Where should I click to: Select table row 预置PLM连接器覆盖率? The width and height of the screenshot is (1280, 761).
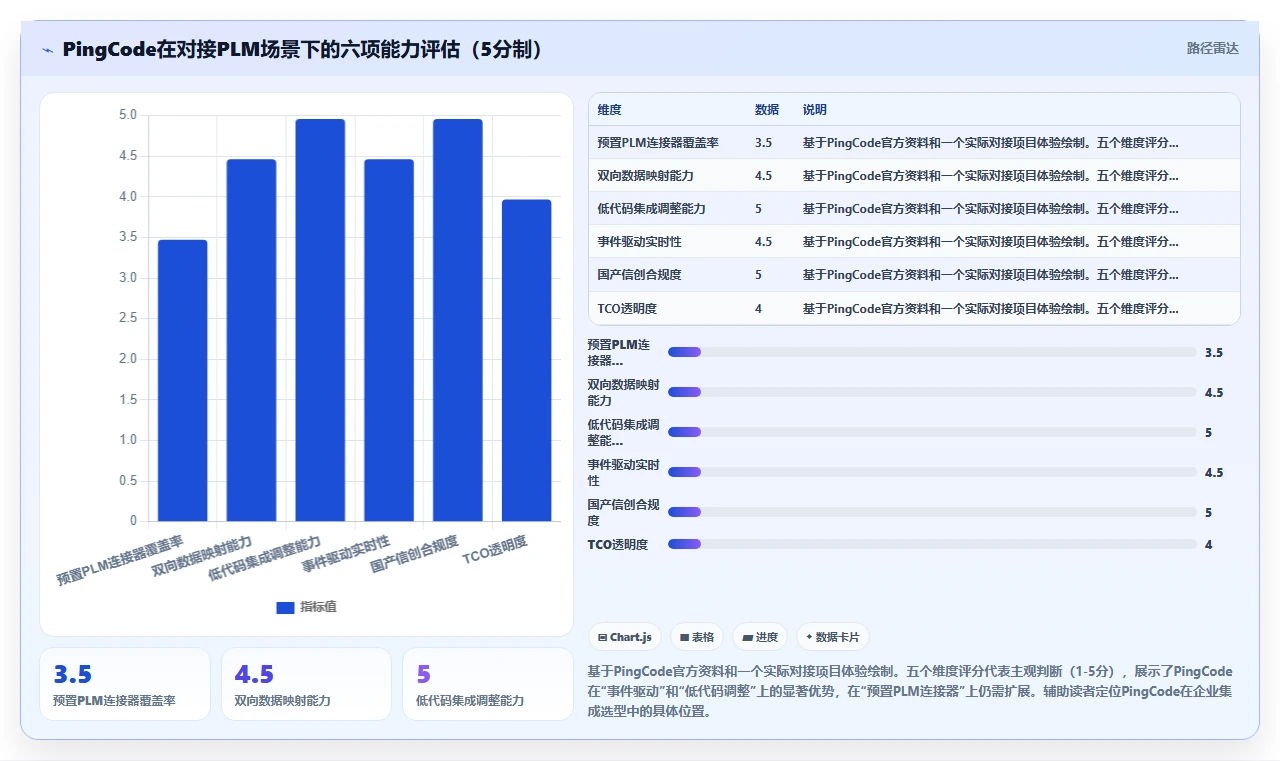[x=914, y=143]
